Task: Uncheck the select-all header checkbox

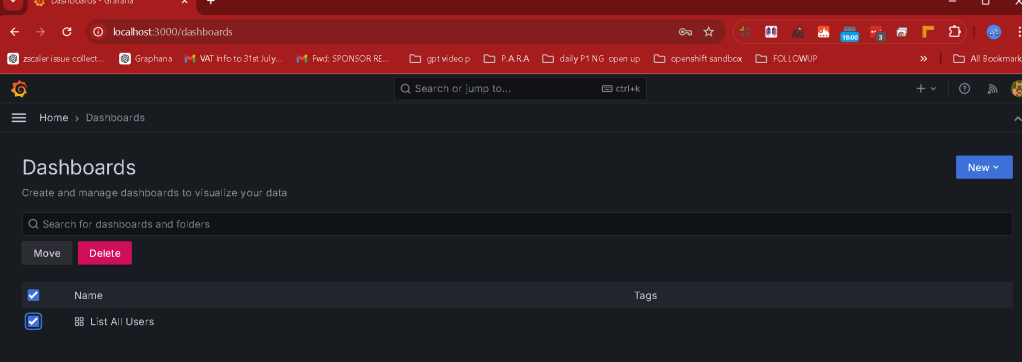Action: 33,295
